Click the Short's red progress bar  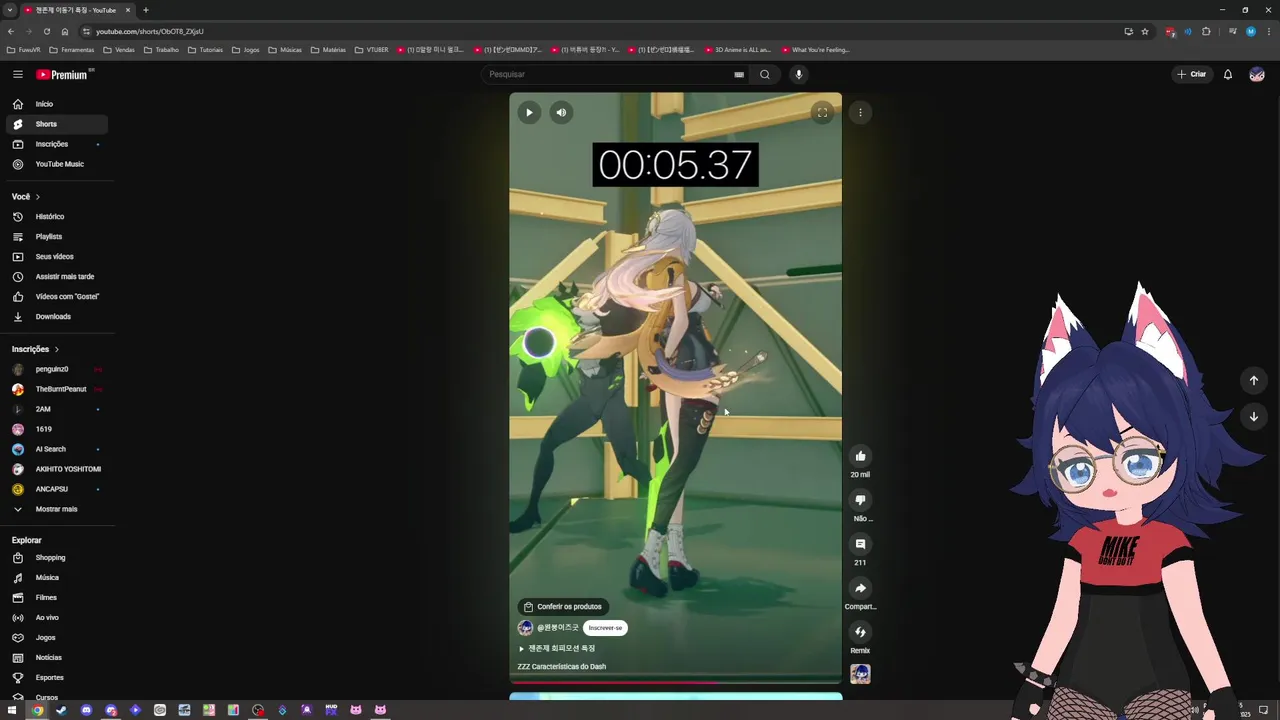[x=675, y=683]
